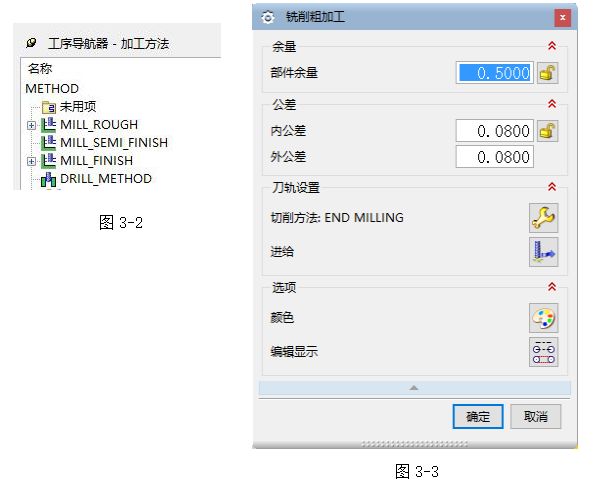The height and width of the screenshot is (480, 611).
Task: Click the 进给 label
Action: pyautogui.click(x=282, y=251)
